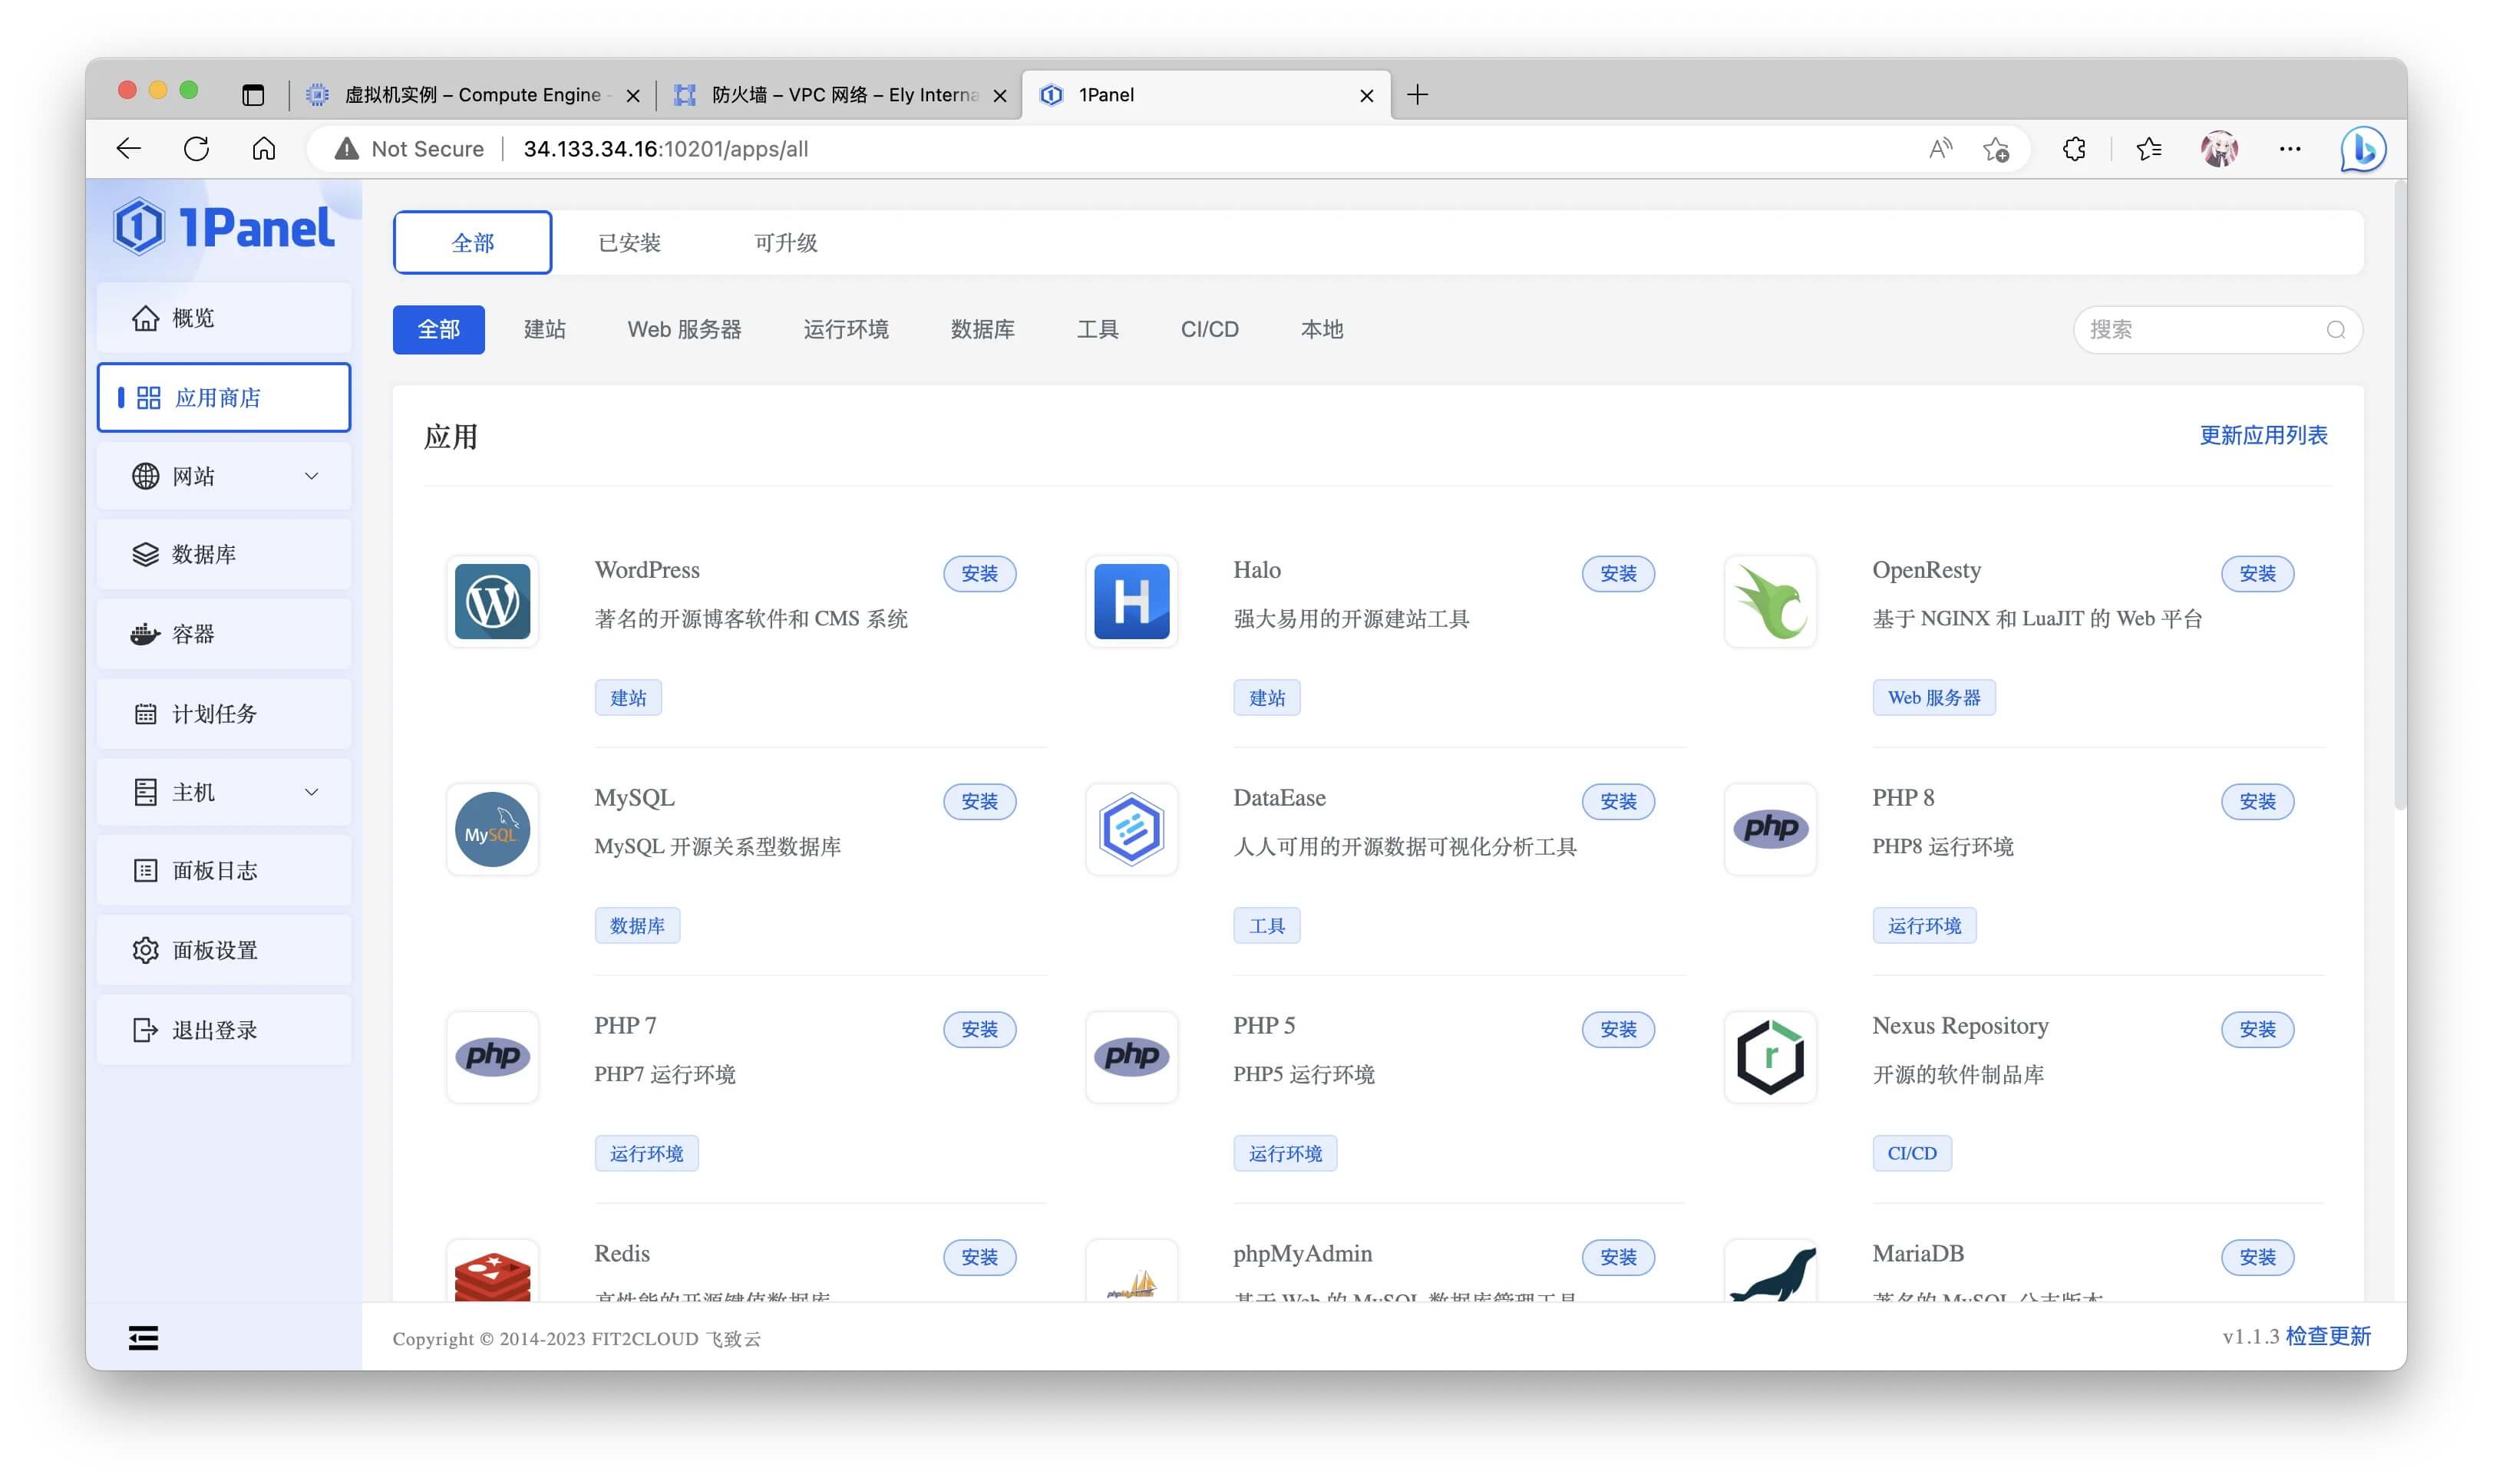Viewport: 2493px width, 1484px height.
Task: Install WordPress via 安装 button
Action: [979, 574]
